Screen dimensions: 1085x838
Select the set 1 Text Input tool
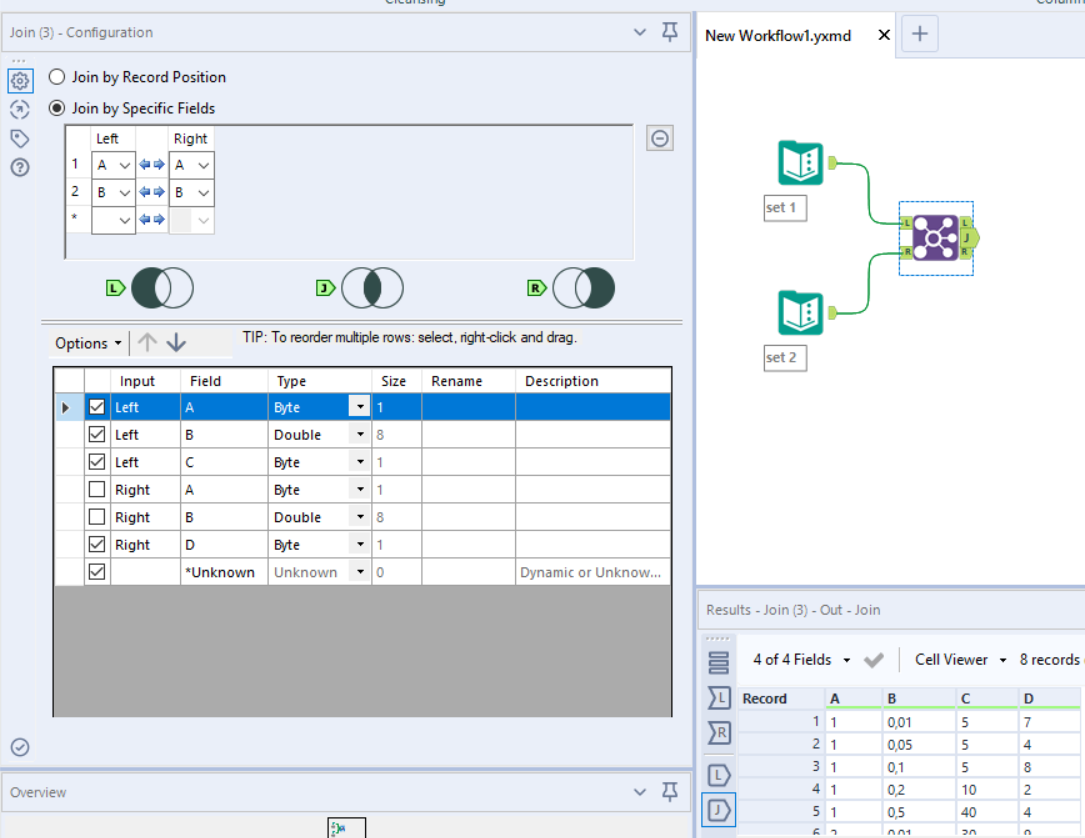pos(800,164)
